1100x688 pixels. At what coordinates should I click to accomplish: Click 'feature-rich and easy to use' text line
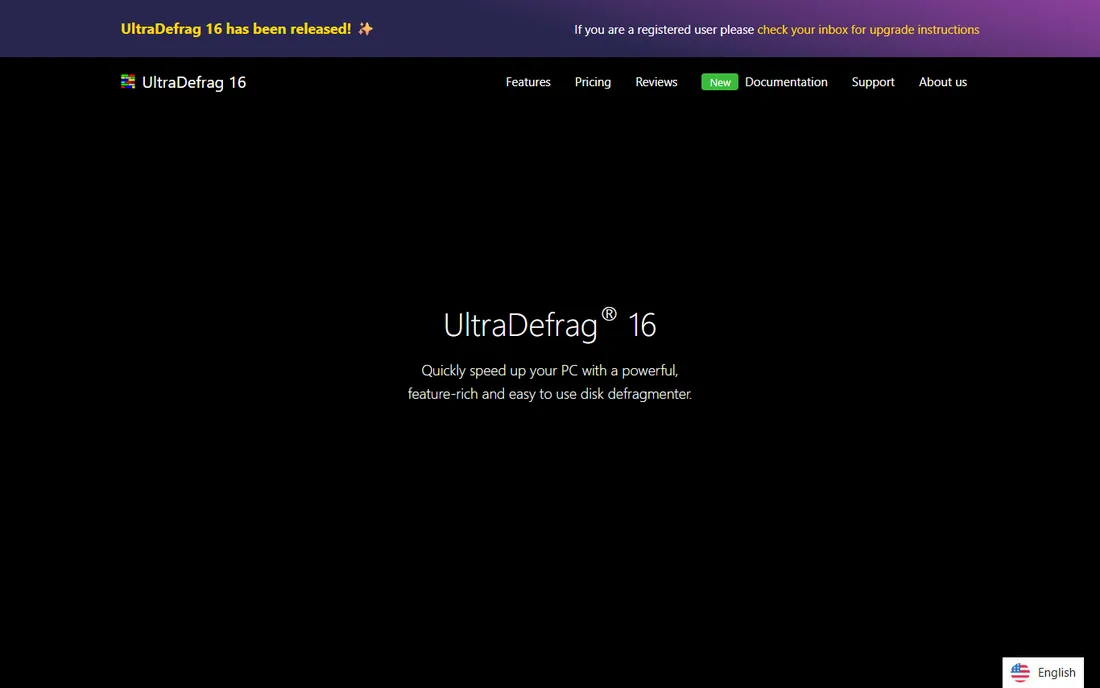click(549, 394)
